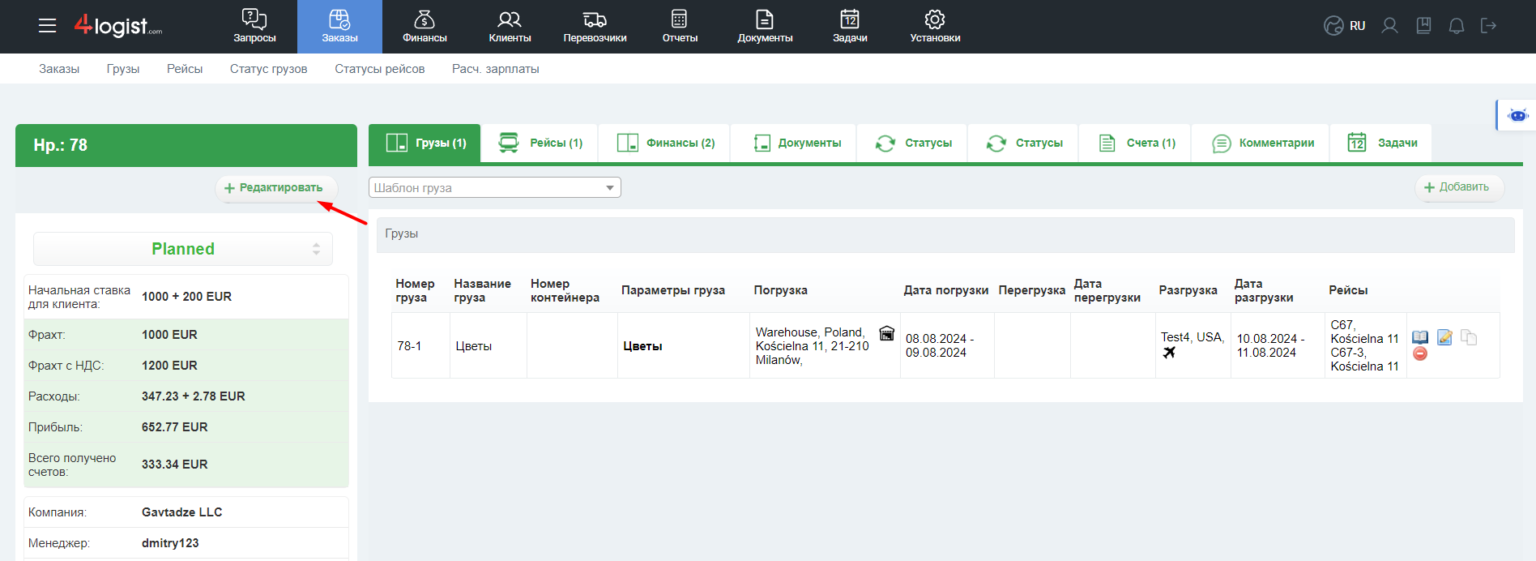Open the Шаблон груза dropdown
Screen dimensions: 1536x561
click(495, 188)
